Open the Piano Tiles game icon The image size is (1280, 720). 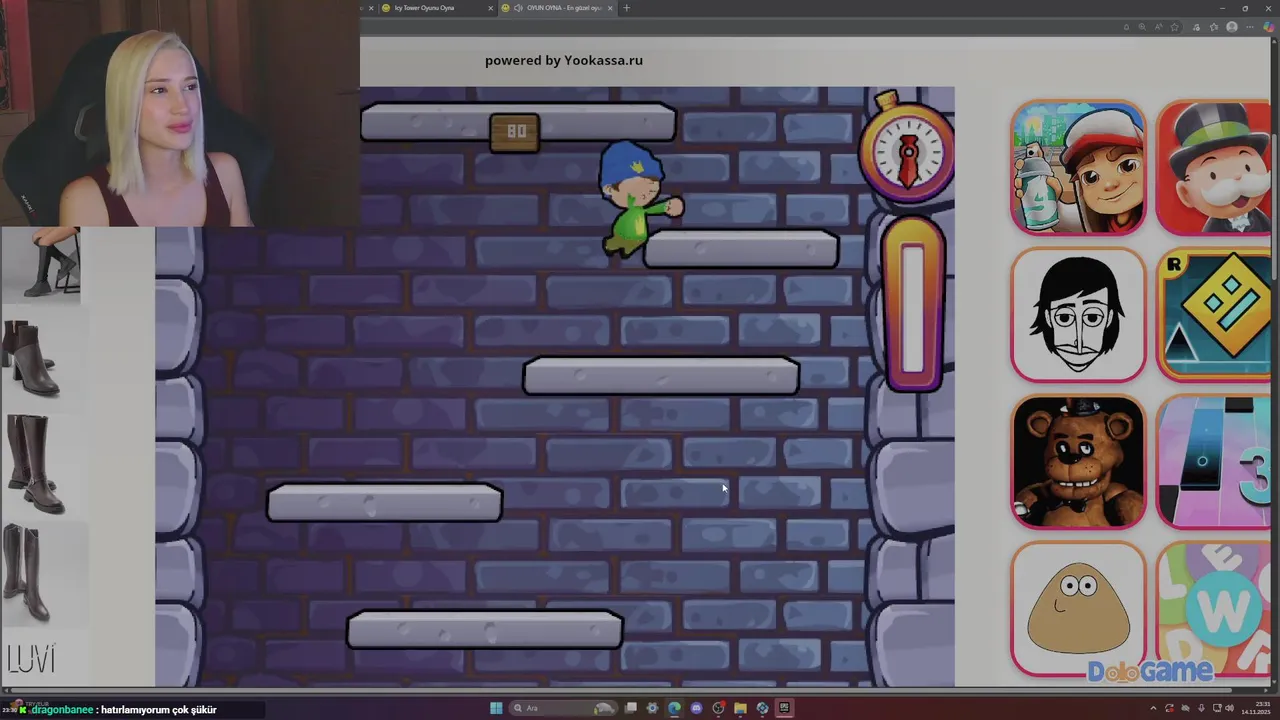[1213, 462]
